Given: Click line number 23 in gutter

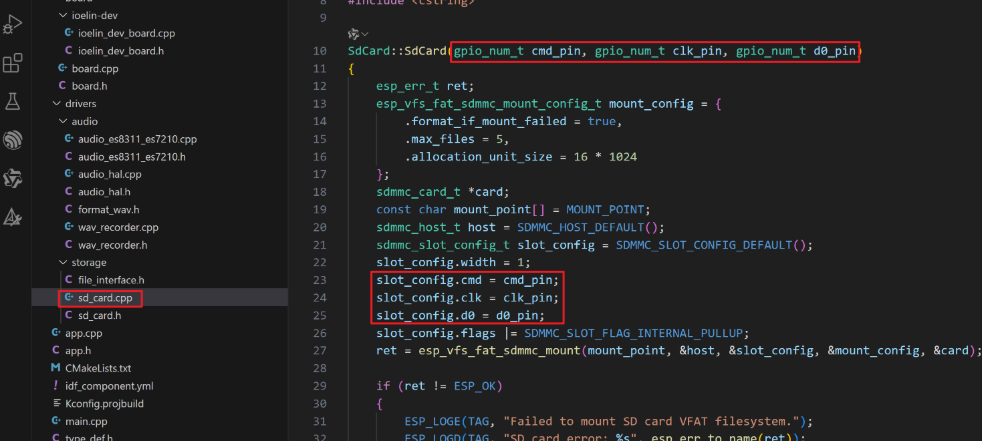Looking at the screenshot, I should pos(319,280).
